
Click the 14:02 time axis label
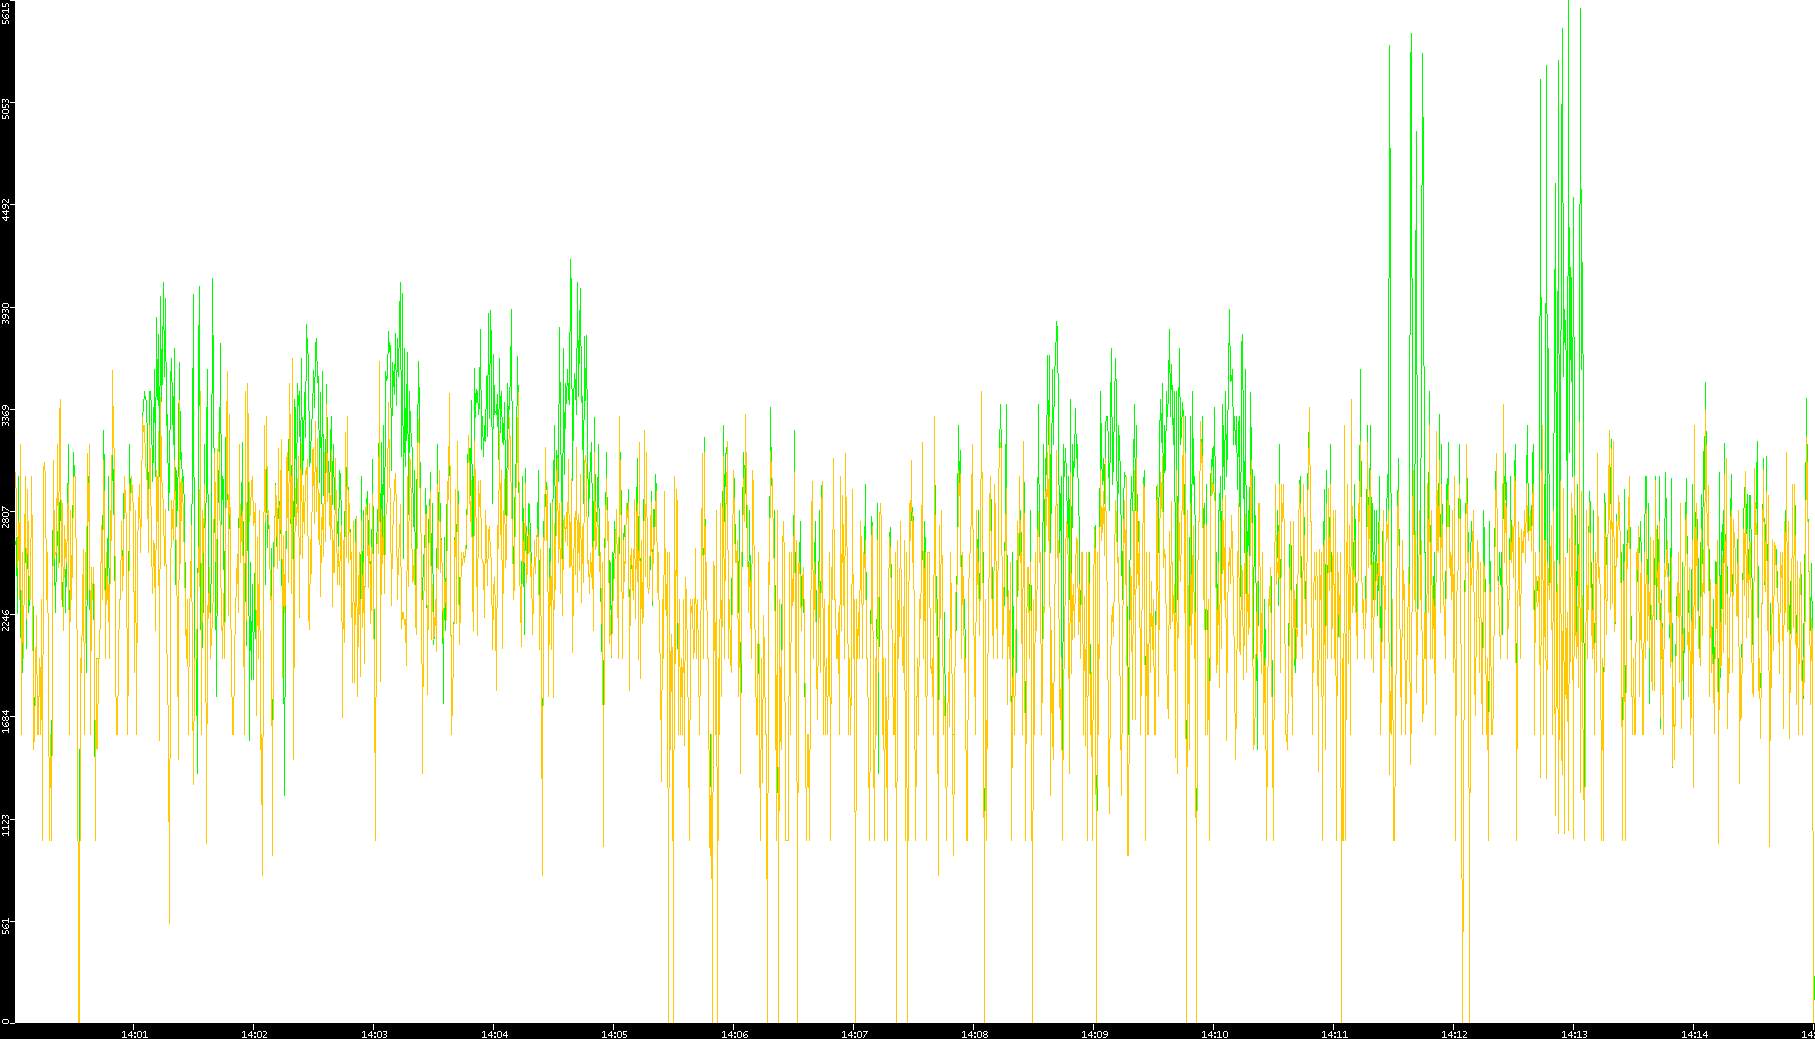click(x=254, y=1034)
